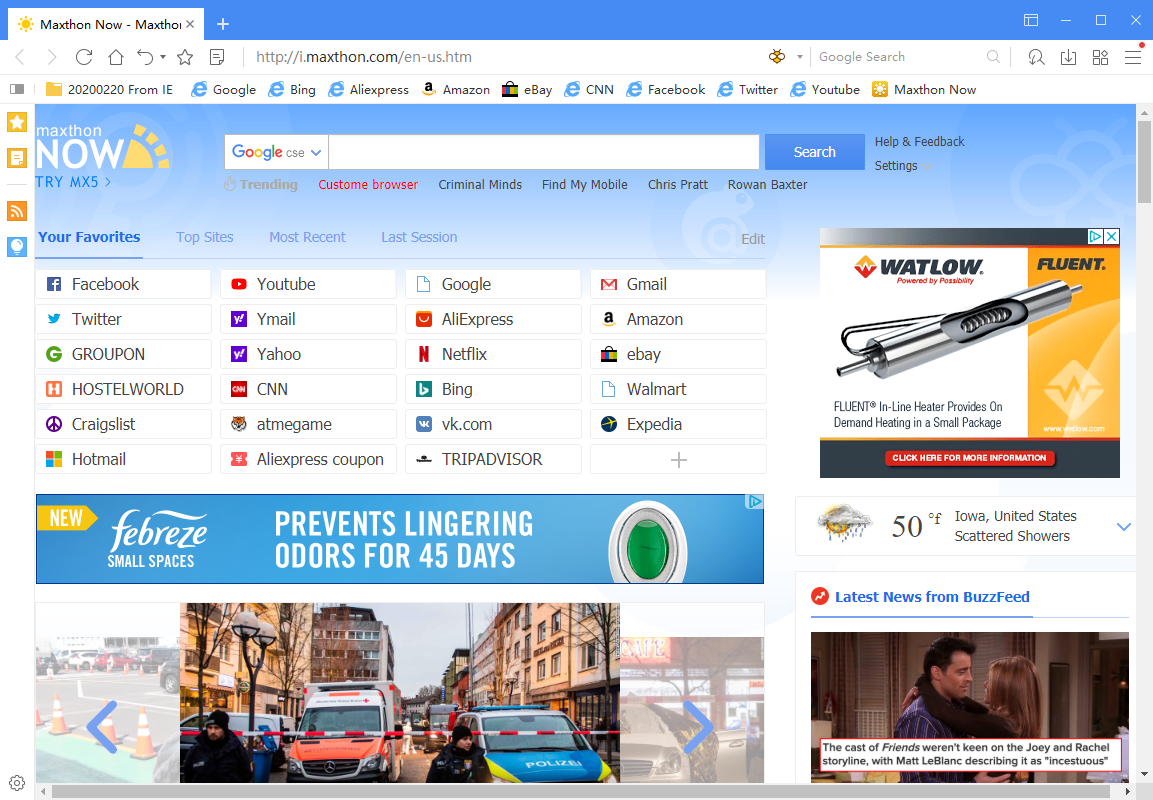Open Maxthon Now bookmark in favorites bar

[x=924, y=89]
